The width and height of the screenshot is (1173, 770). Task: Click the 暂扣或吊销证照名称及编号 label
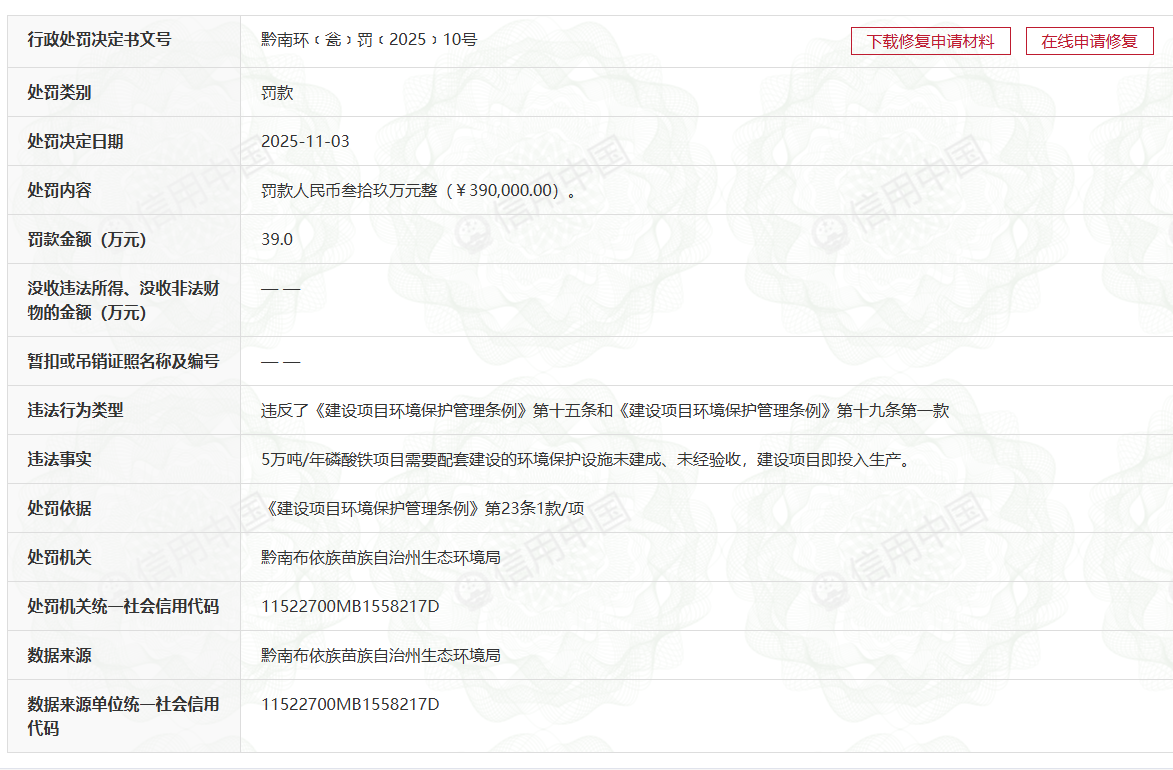(x=123, y=361)
